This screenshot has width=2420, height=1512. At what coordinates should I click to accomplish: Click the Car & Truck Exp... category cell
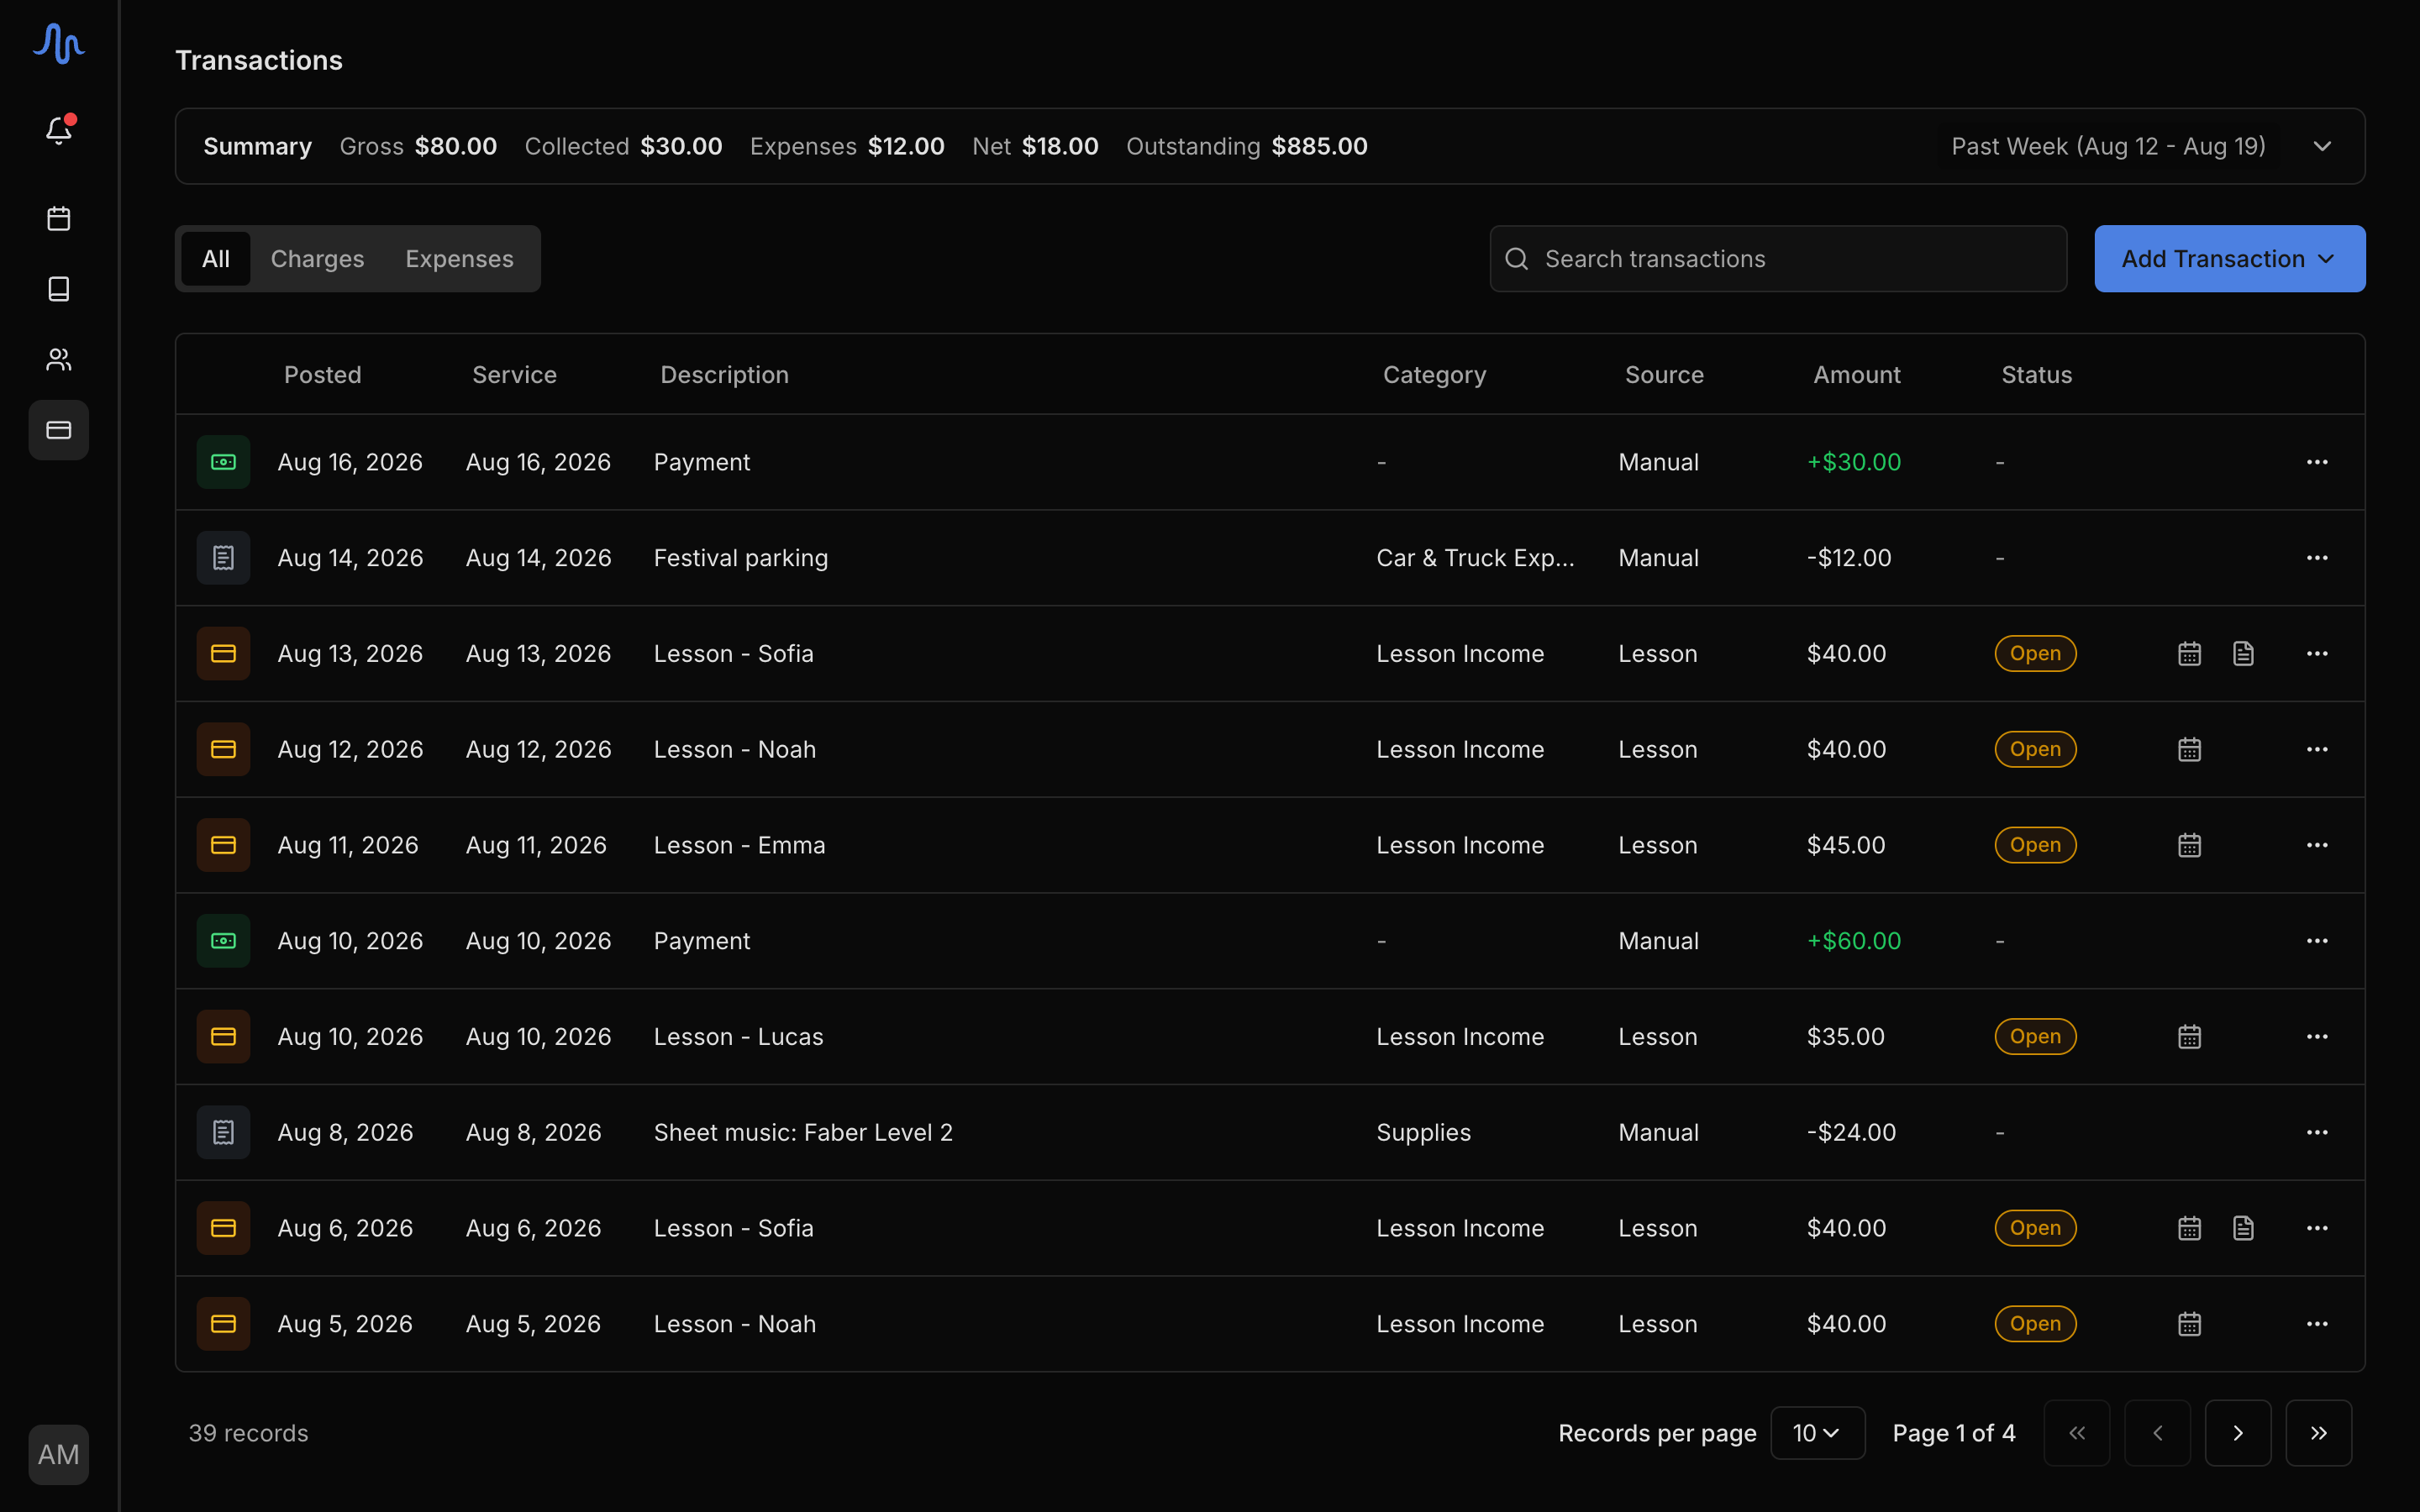pos(1475,558)
